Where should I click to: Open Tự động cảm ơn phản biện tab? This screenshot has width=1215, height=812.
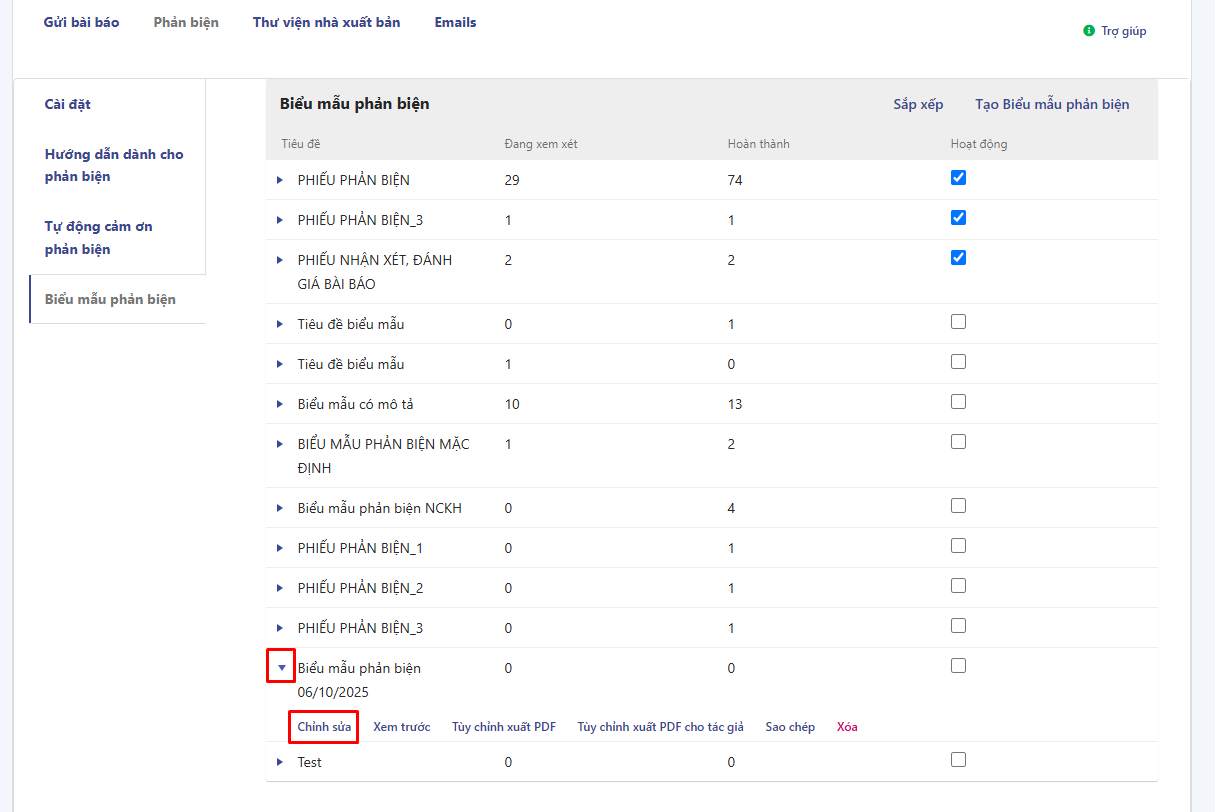99,238
